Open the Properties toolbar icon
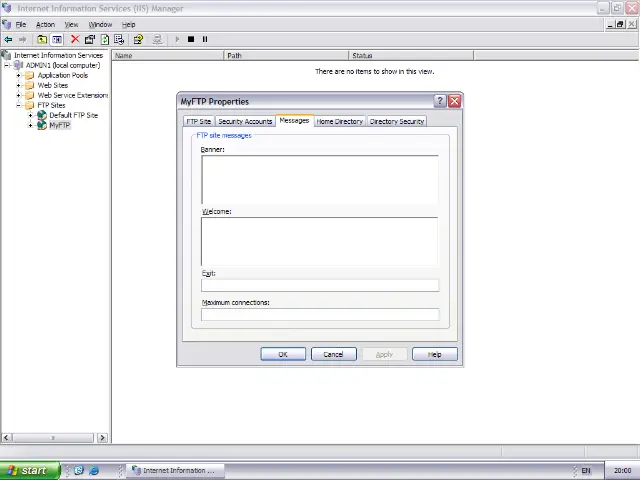 (x=90, y=39)
